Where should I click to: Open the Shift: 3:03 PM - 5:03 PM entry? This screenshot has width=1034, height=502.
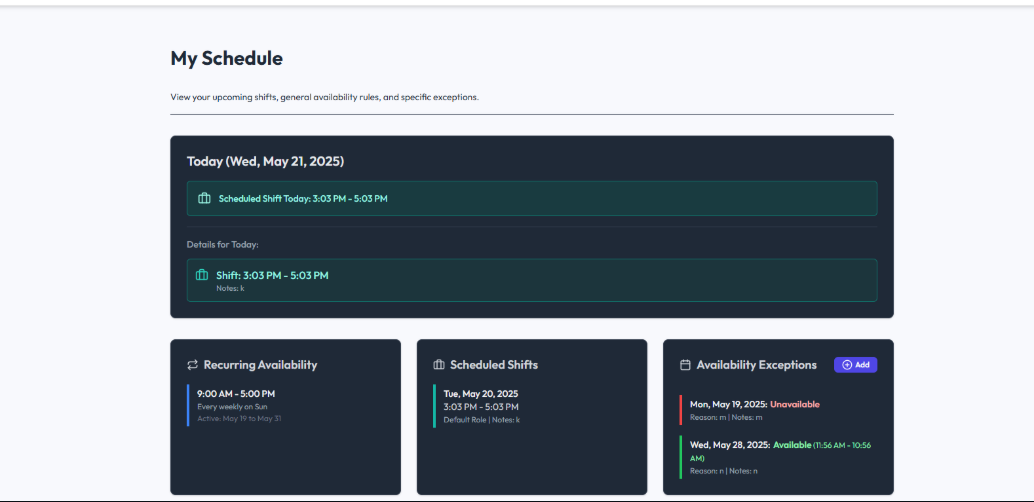point(532,280)
